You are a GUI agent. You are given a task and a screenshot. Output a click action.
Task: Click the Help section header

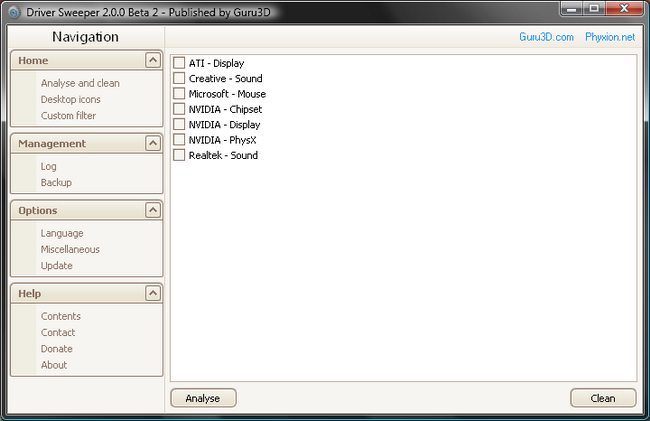pos(86,293)
